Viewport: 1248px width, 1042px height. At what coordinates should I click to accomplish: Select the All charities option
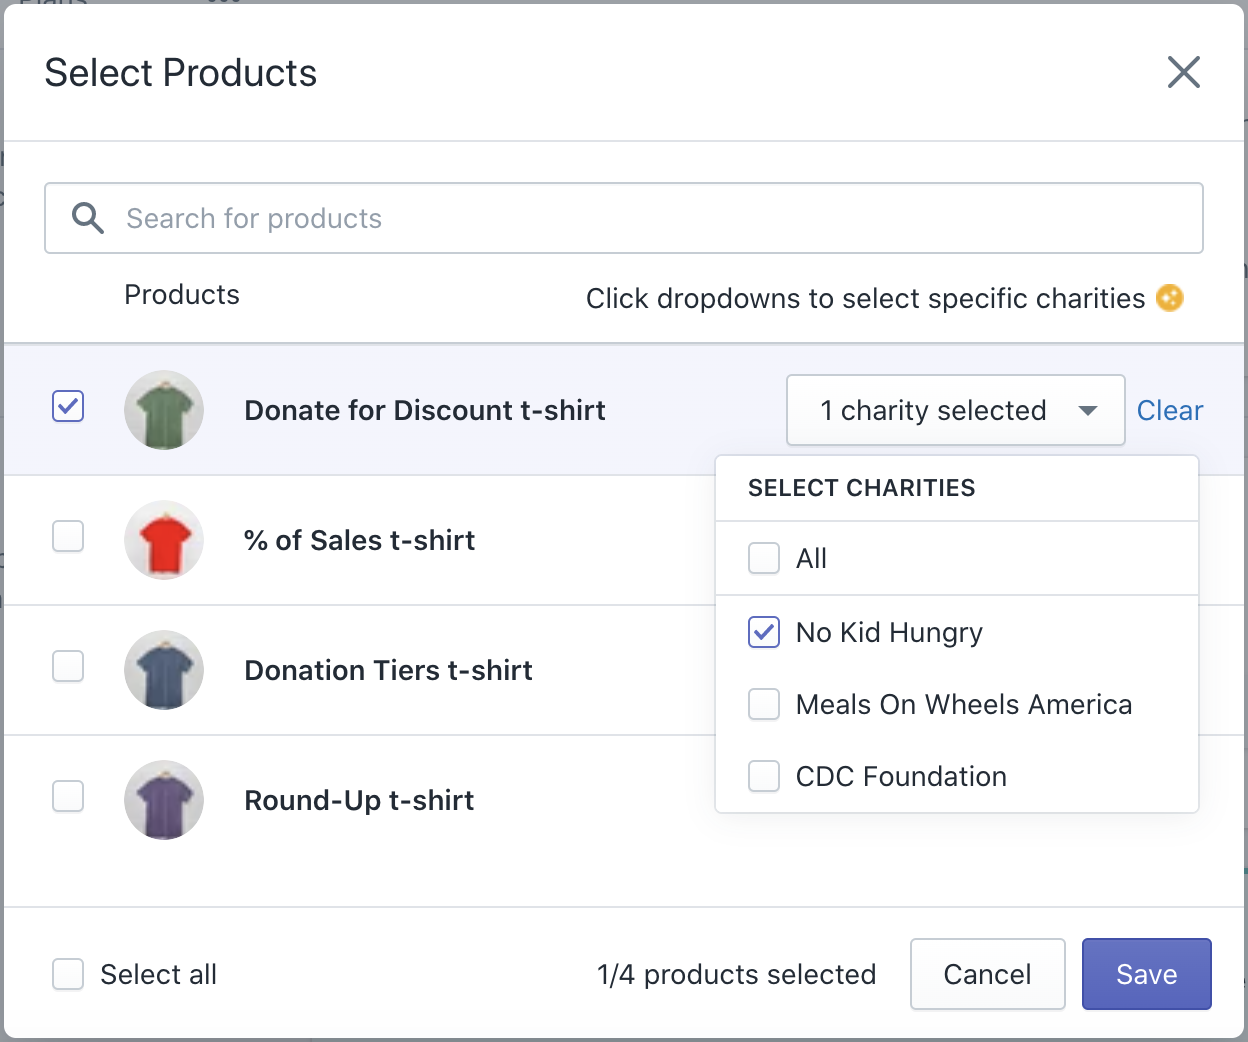point(764,558)
